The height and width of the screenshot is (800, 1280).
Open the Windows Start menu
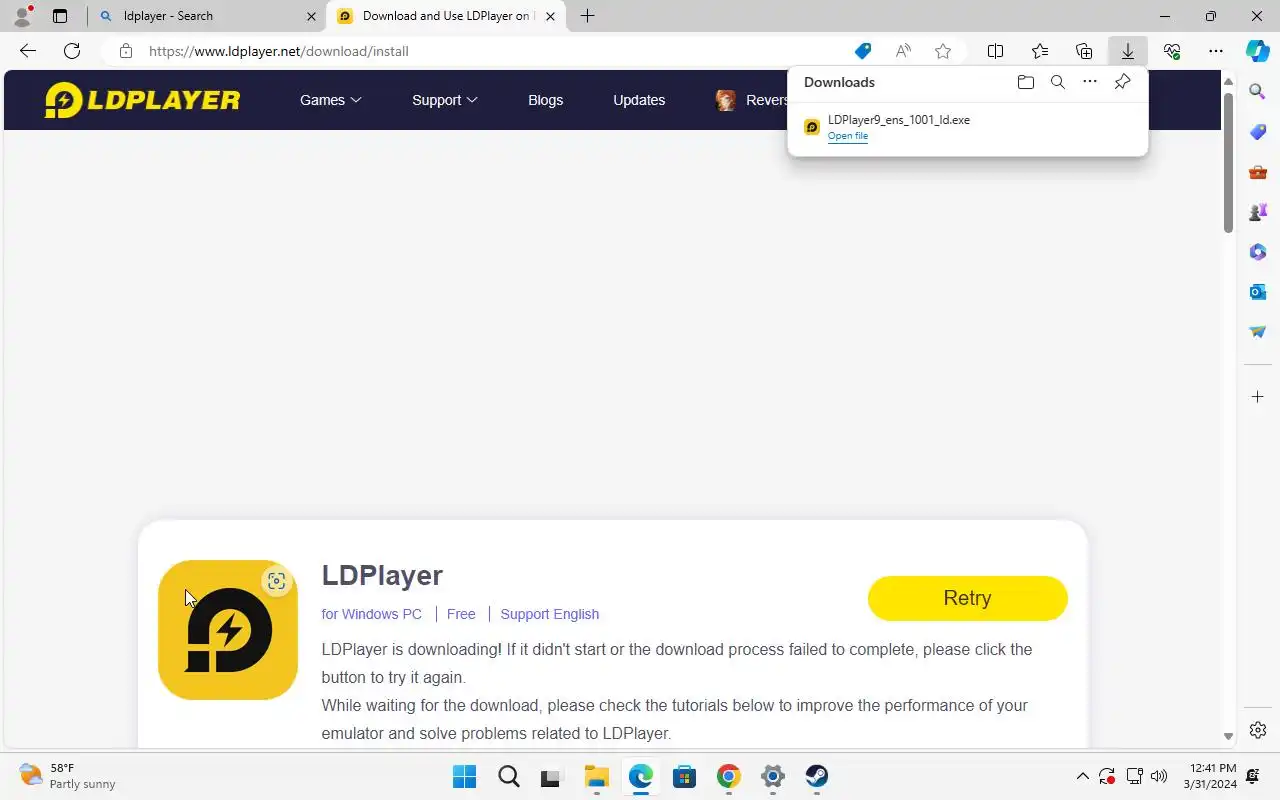[464, 776]
